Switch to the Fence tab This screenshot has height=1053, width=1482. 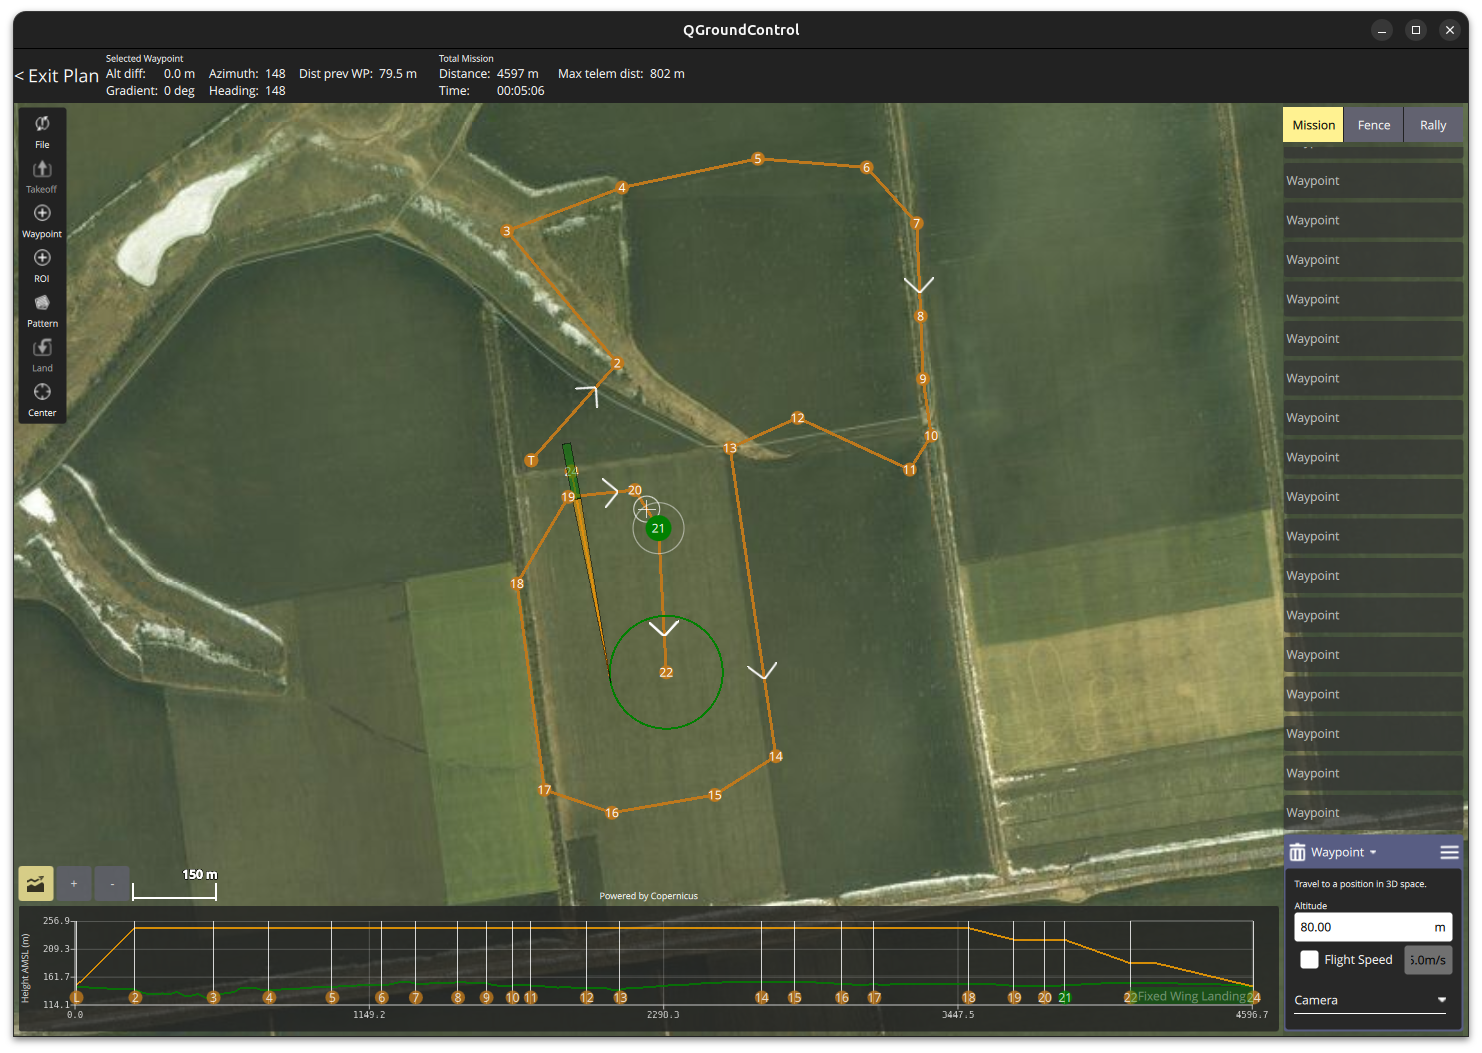tap(1374, 125)
